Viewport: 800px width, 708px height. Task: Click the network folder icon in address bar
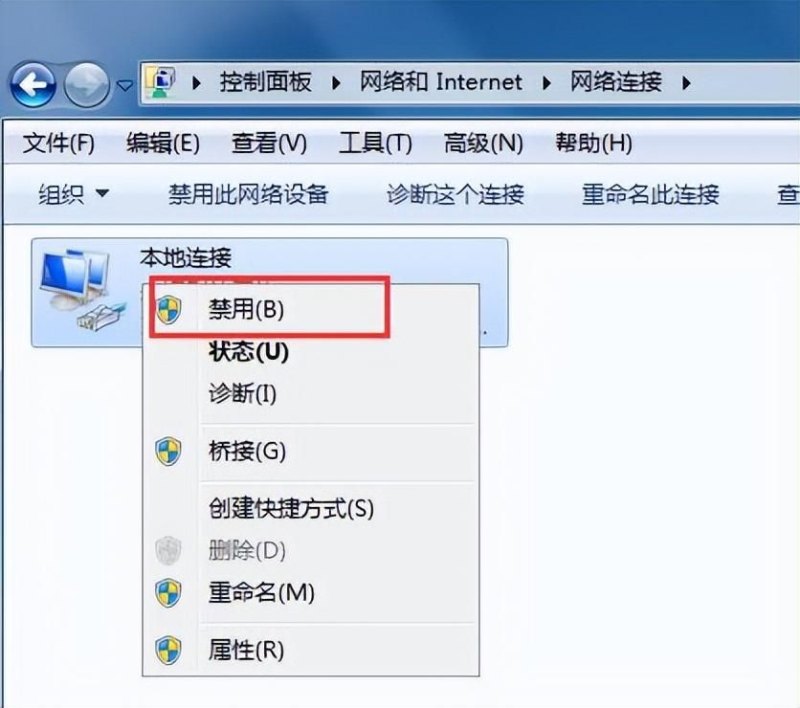(x=161, y=82)
